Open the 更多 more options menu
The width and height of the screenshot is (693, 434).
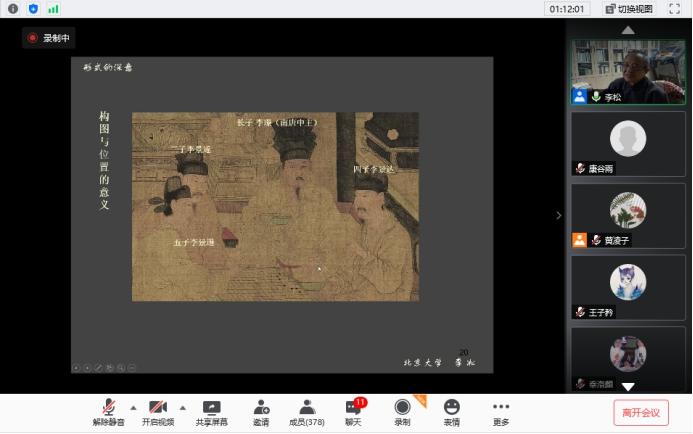pyautogui.click(x=501, y=412)
